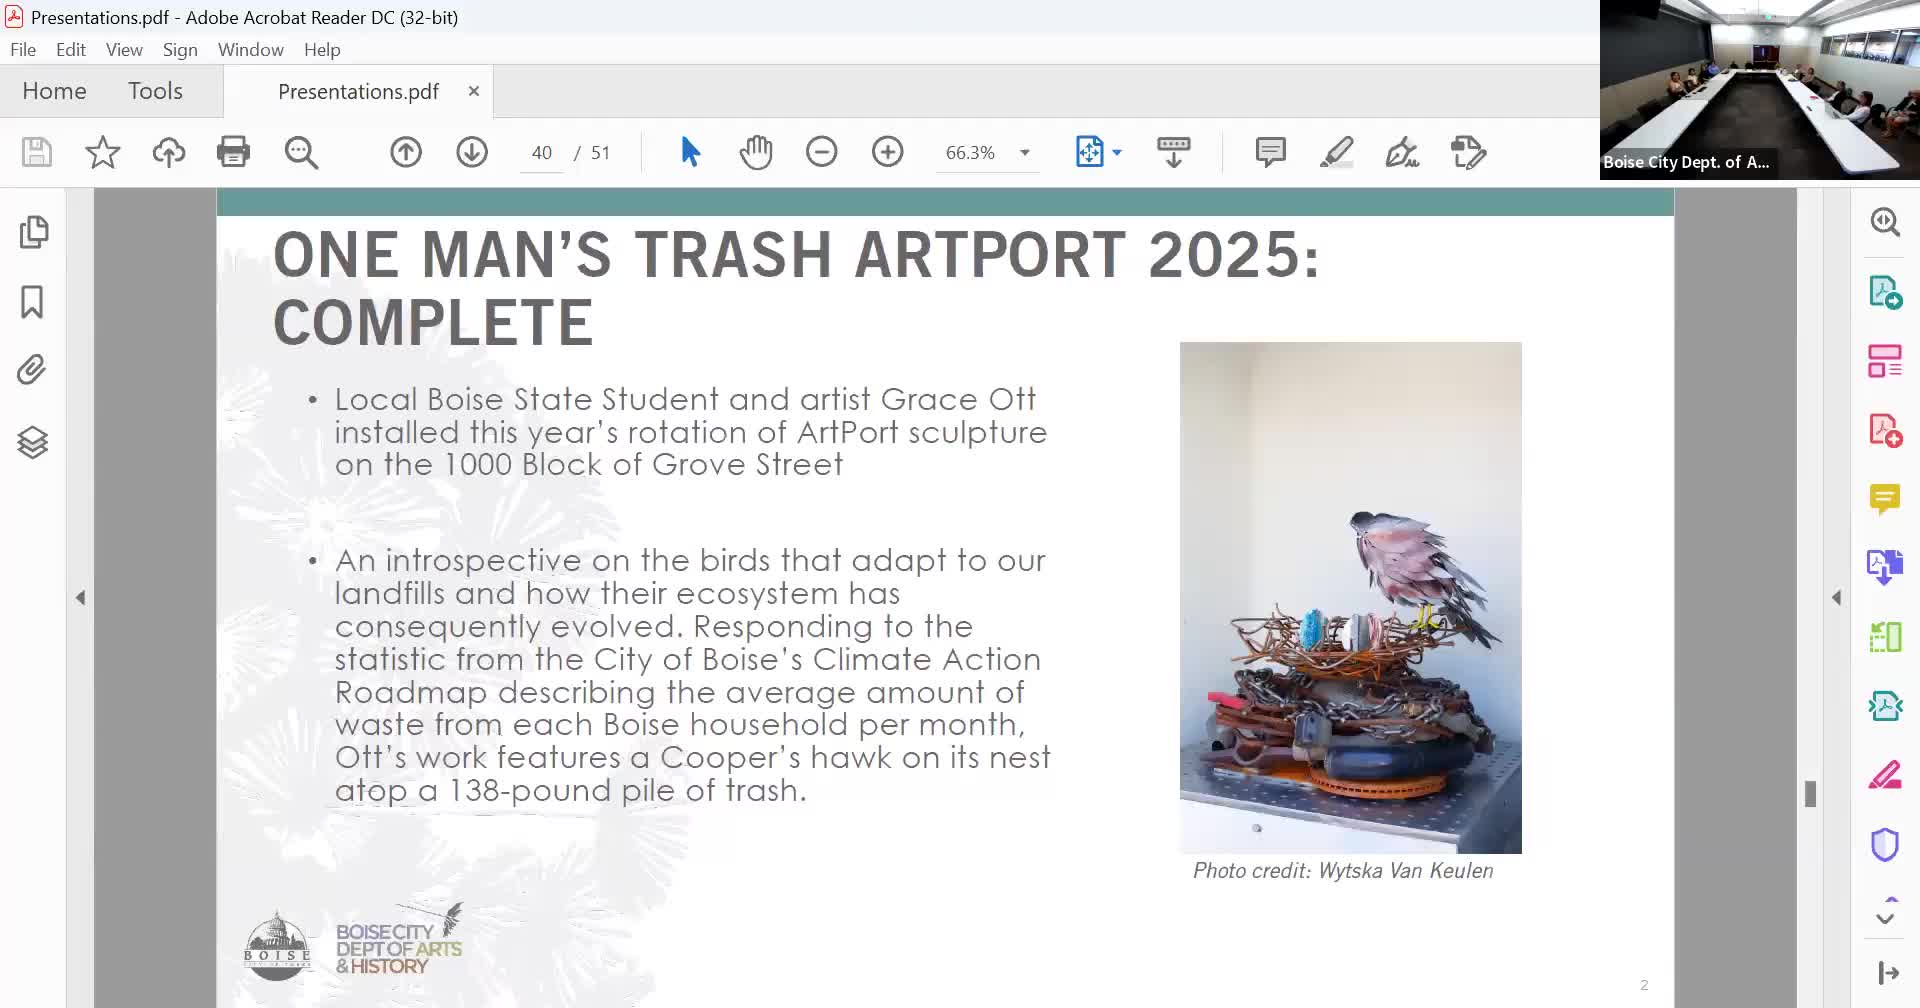This screenshot has width=1920, height=1008.
Task: Select the Presentations.pdf document tab
Action: pyautogui.click(x=358, y=92)
